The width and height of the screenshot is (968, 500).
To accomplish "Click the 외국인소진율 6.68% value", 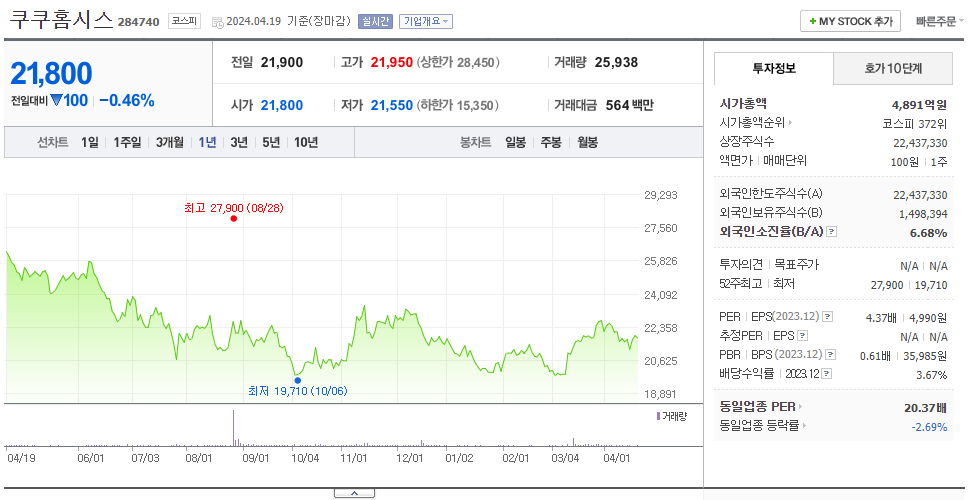I will point(928,233).
